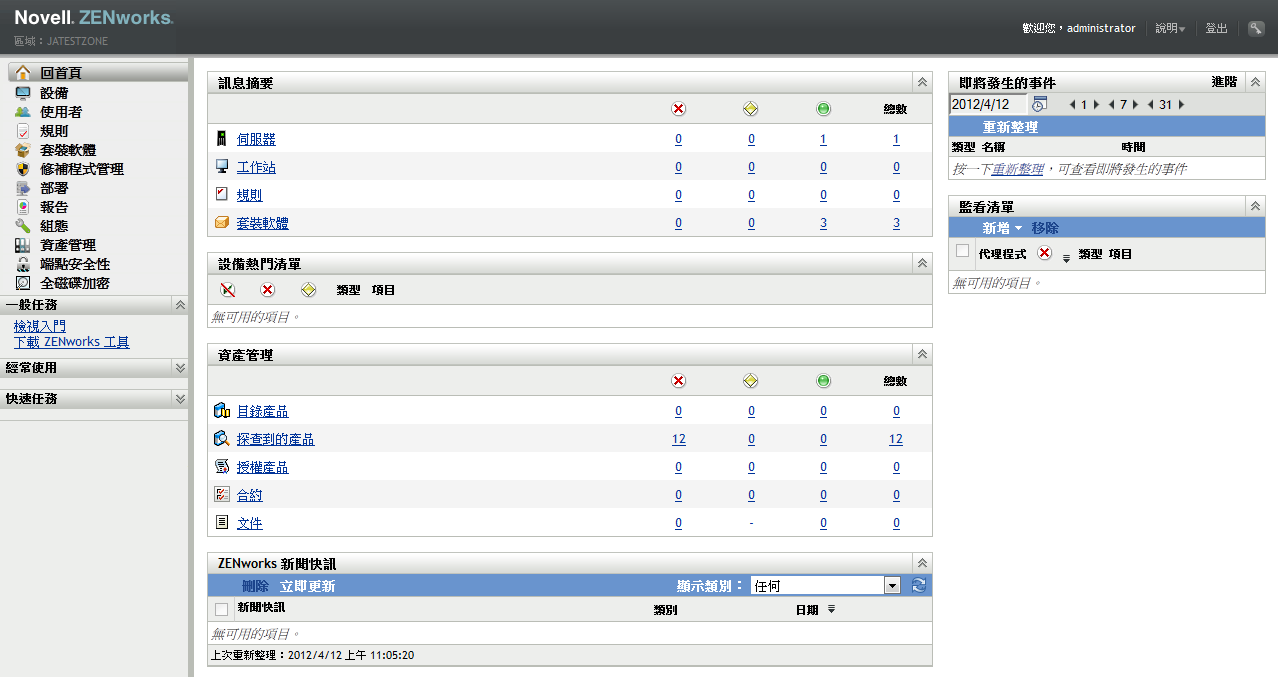Screen dimensions: 1278x677
Task: Tick the 監看清單 select-all checkbox
Action: pos(962,251)
